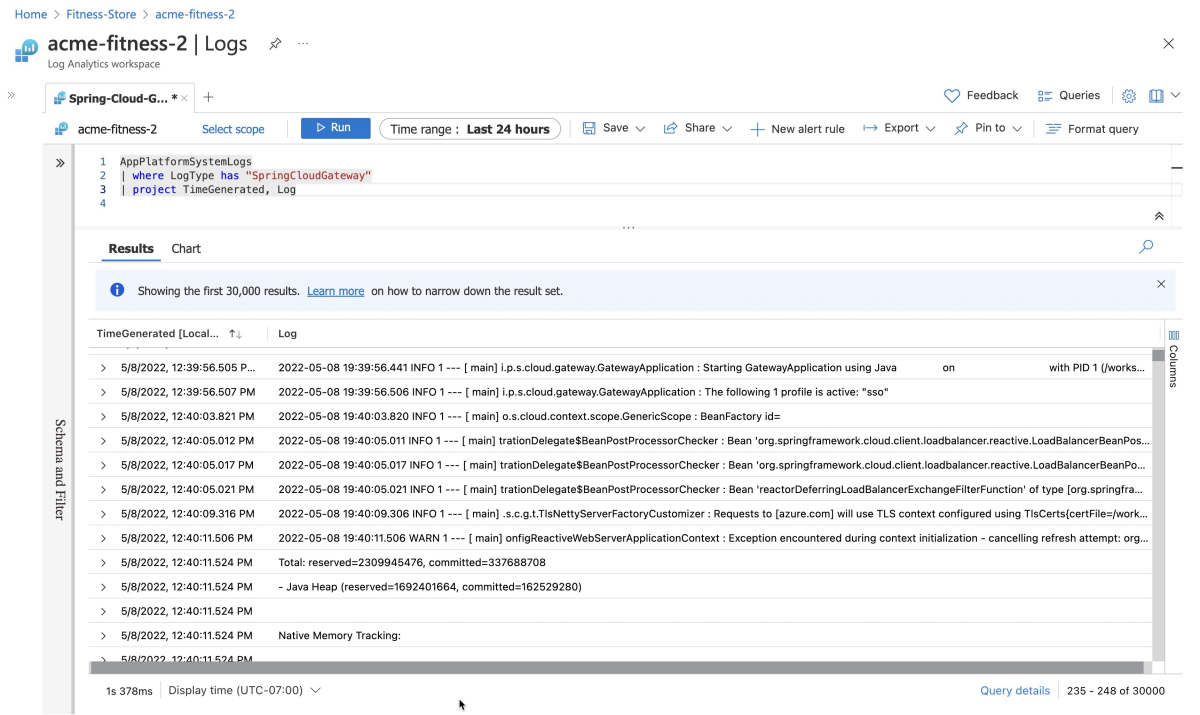Viewport: 1200px width, 715px height.
Task: Pin the acme-fitness-2 Logs page
Action: [275, 45]
